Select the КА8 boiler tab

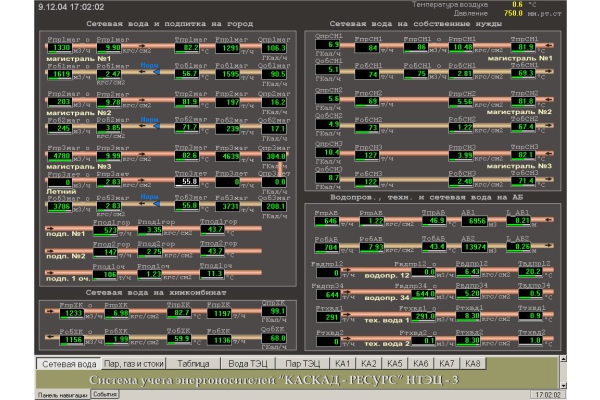pos(473,363)
